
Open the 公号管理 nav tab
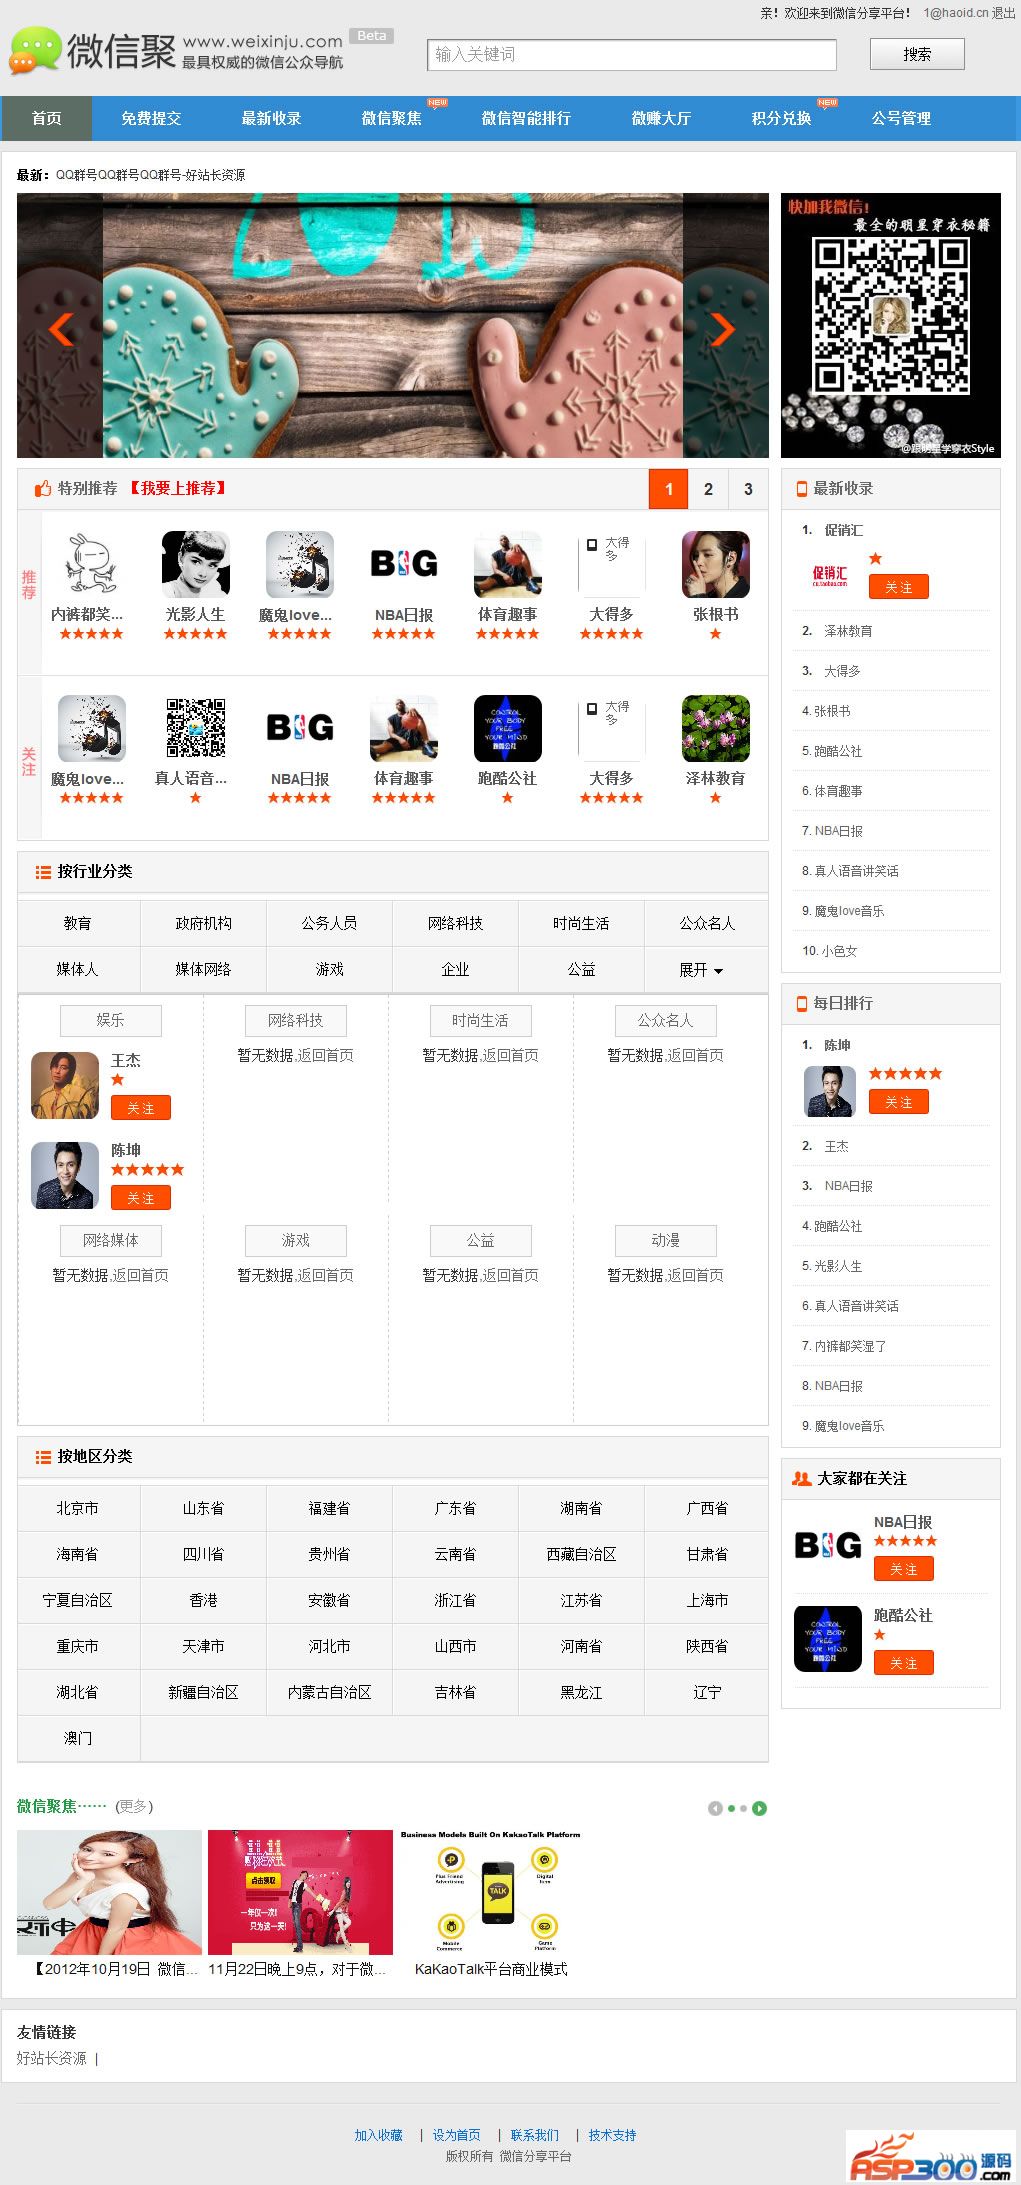(x=901, y=118)
